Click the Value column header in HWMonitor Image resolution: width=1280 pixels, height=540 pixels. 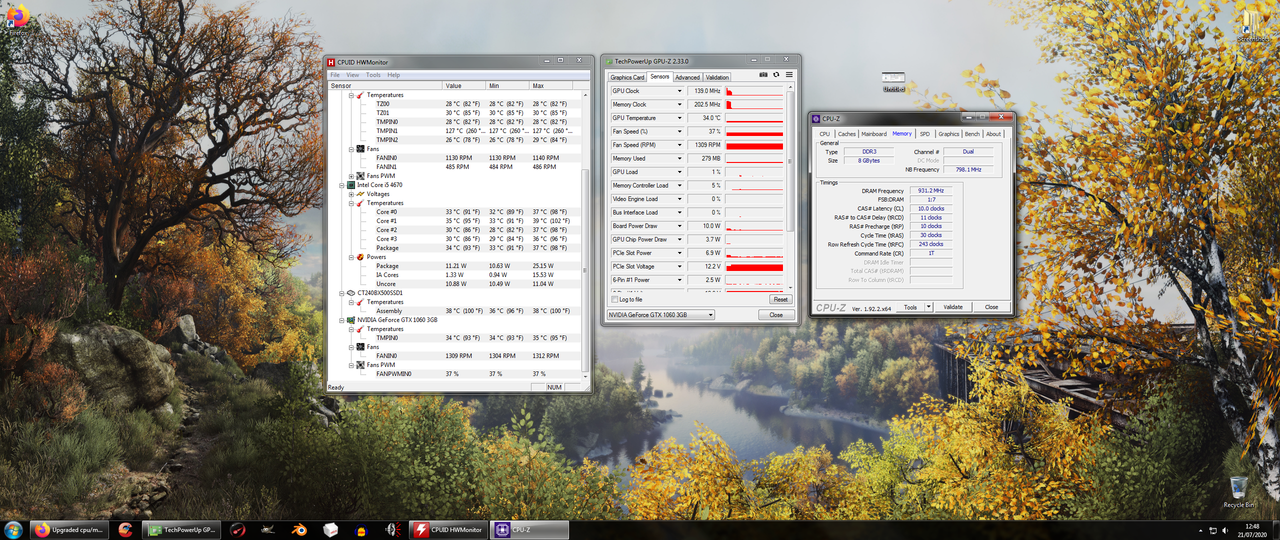(464, 86)
